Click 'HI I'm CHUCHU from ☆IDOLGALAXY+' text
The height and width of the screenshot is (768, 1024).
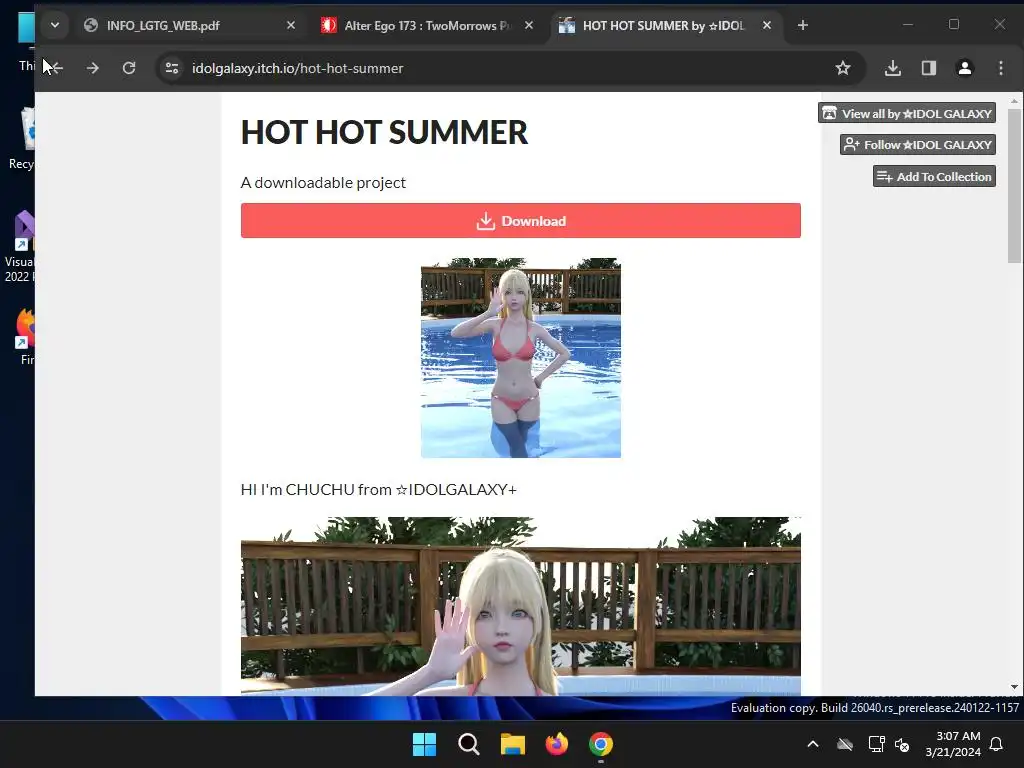click(378, 490)
